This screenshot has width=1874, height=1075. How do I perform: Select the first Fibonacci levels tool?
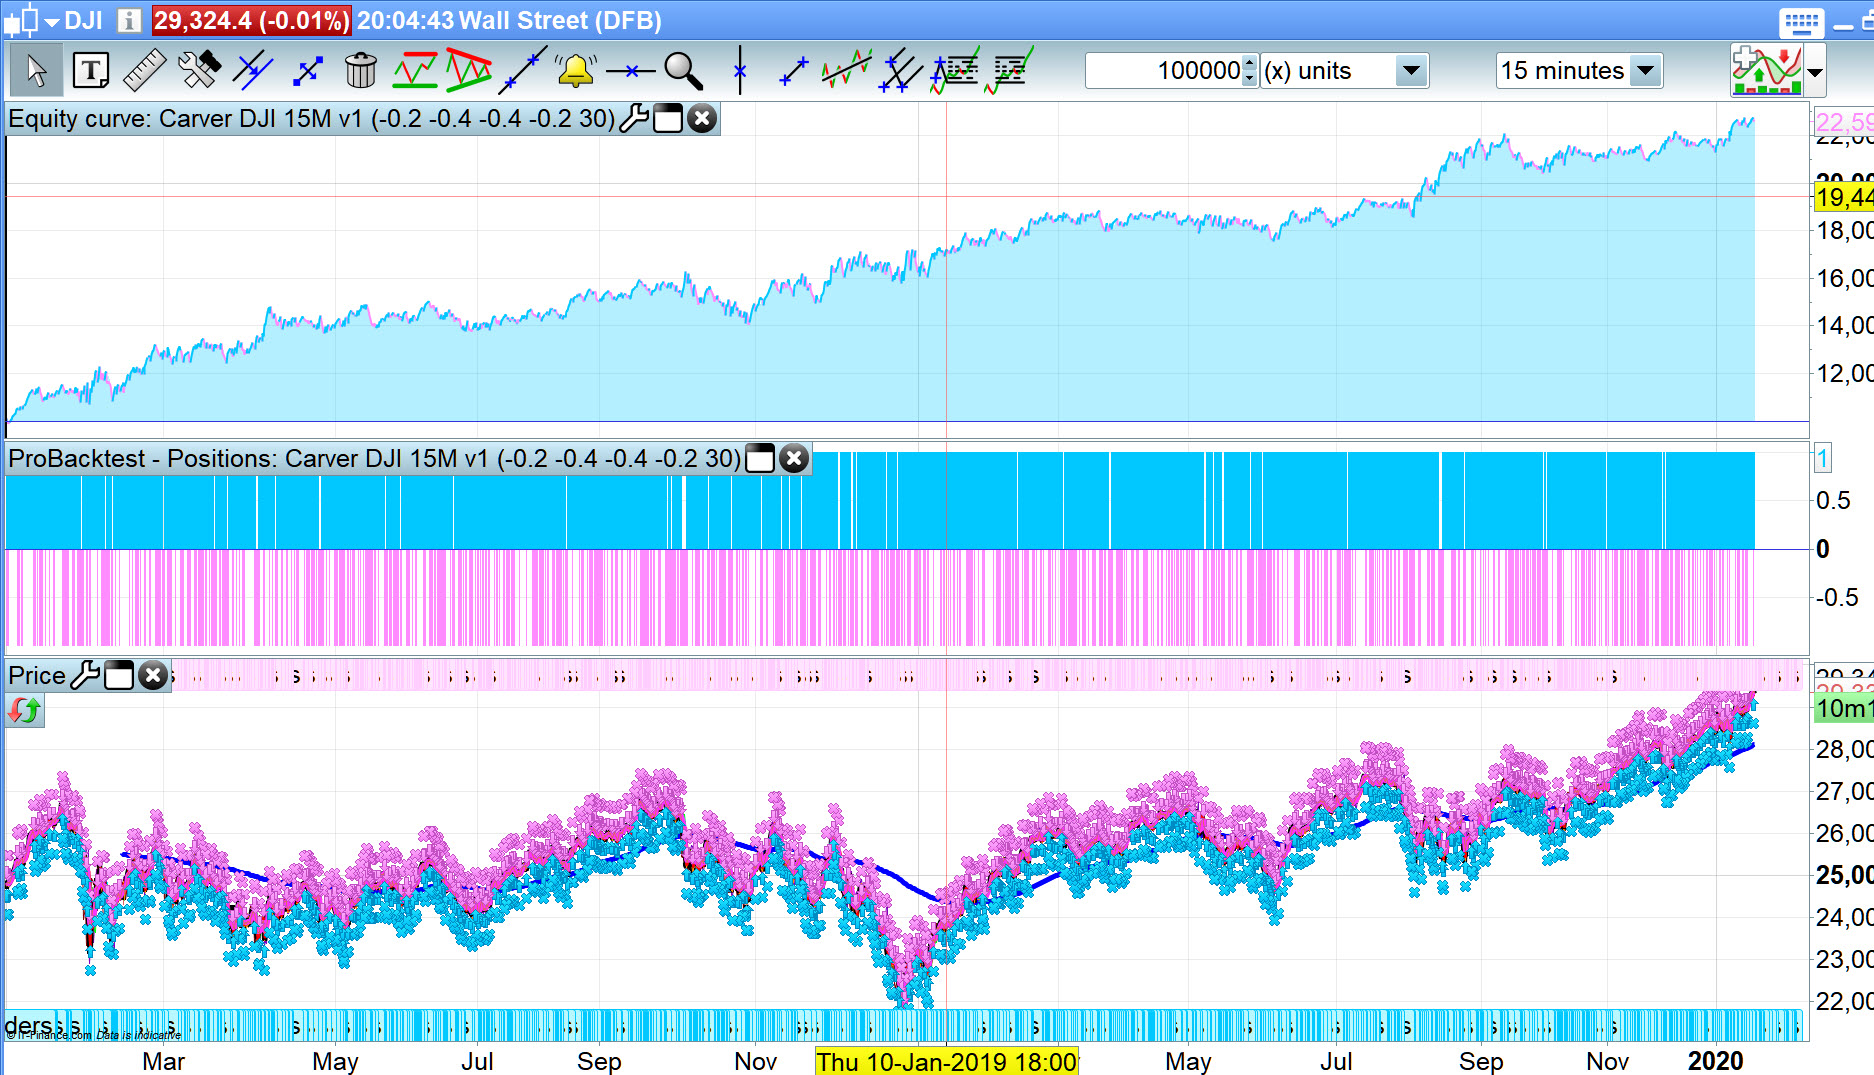coord(955,70)
